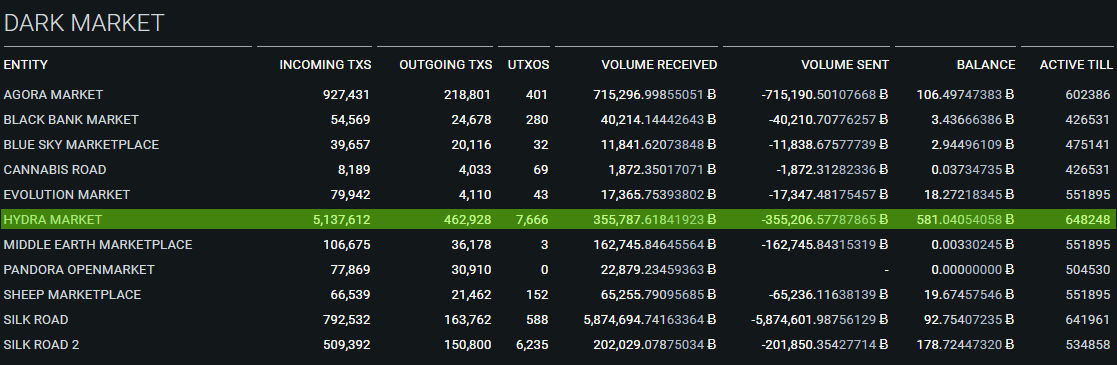Click Agora Market incoming txs 927,431
Viewport: 1117px width, 365px height.
click(x=347, y=95)
